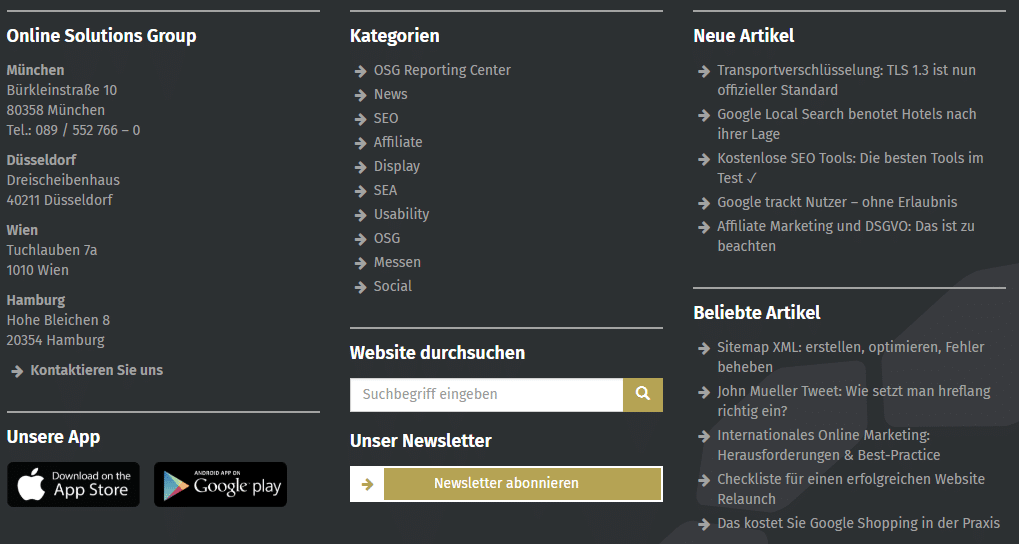The width and height of the screenshot is (1019, 544).
Task: Click the Kategorien heading
Action: [x=394, y=36]
